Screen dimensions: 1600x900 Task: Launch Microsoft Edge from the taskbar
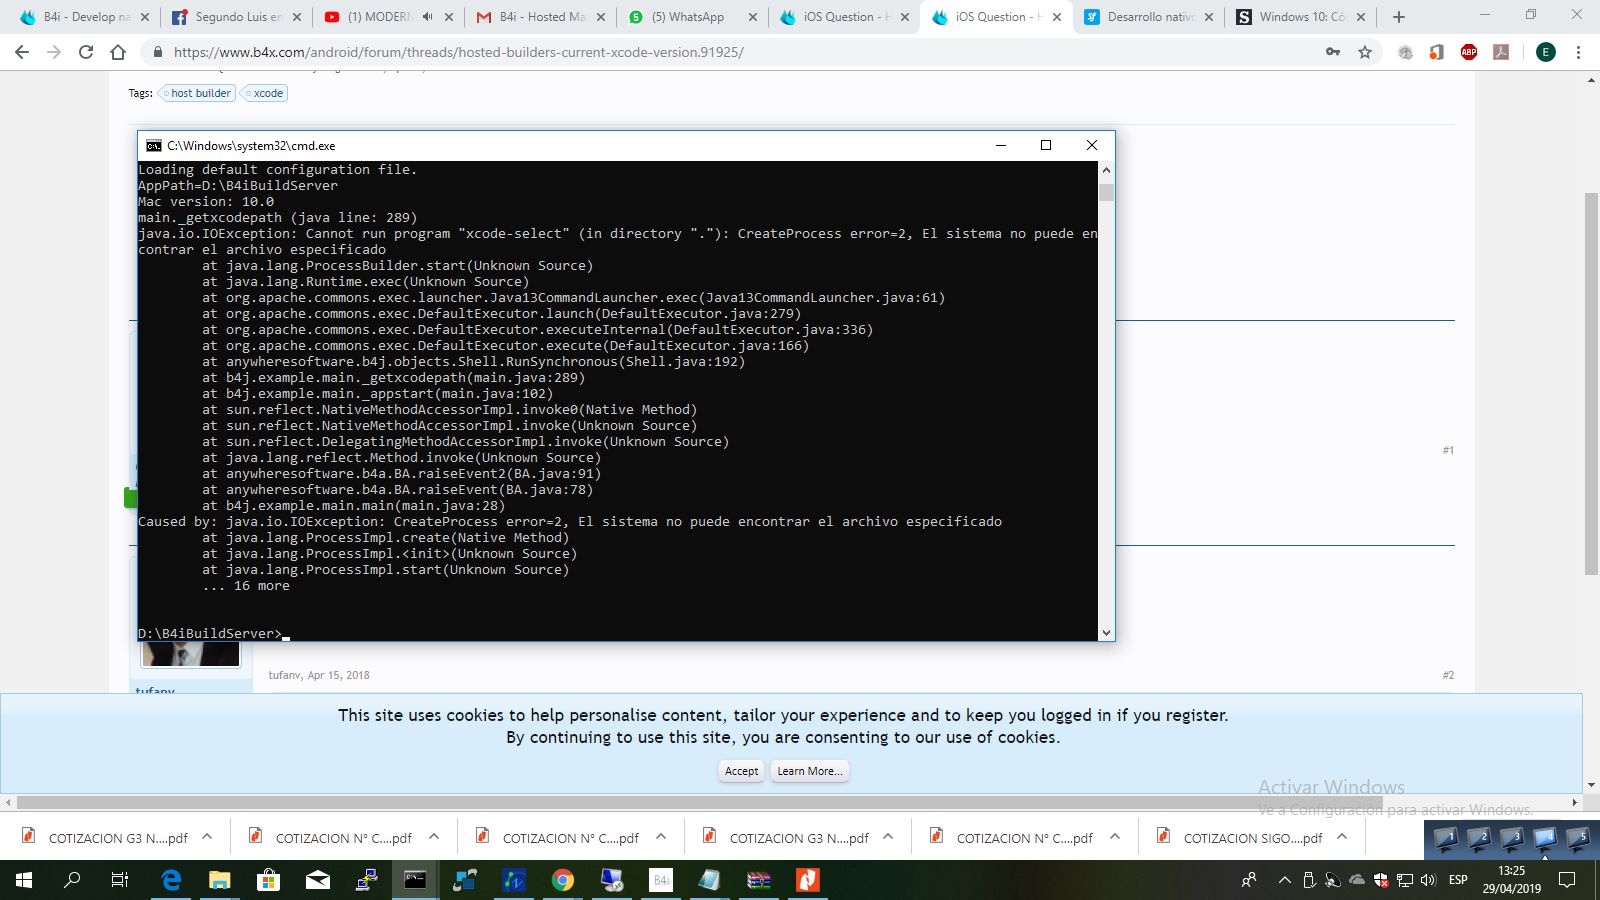[x=171, y=880]
